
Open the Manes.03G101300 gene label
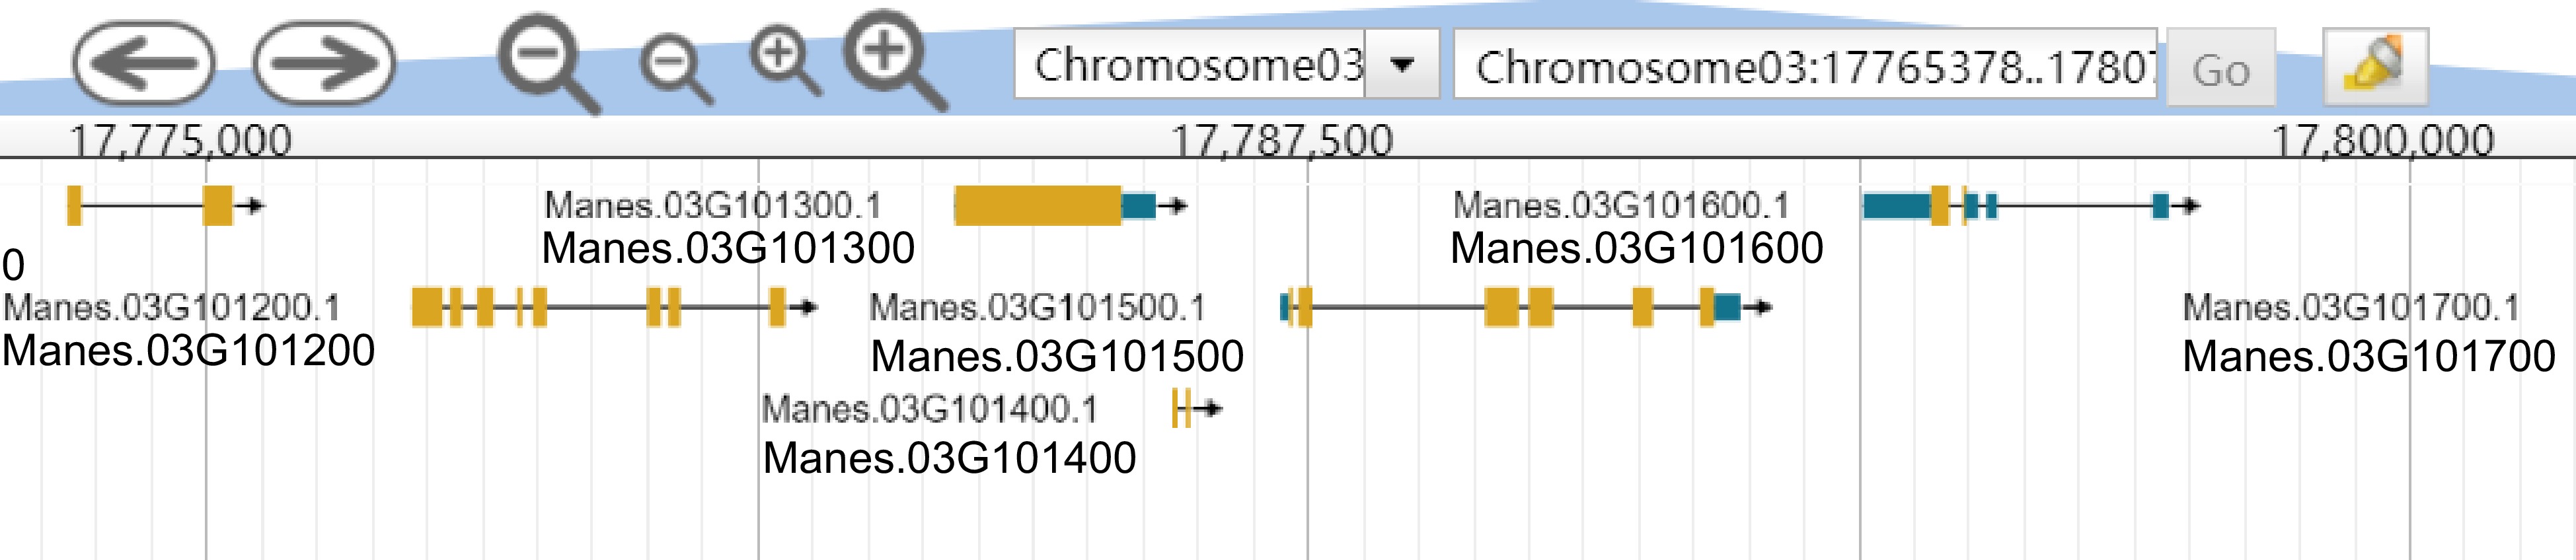[x=728, y=248]
